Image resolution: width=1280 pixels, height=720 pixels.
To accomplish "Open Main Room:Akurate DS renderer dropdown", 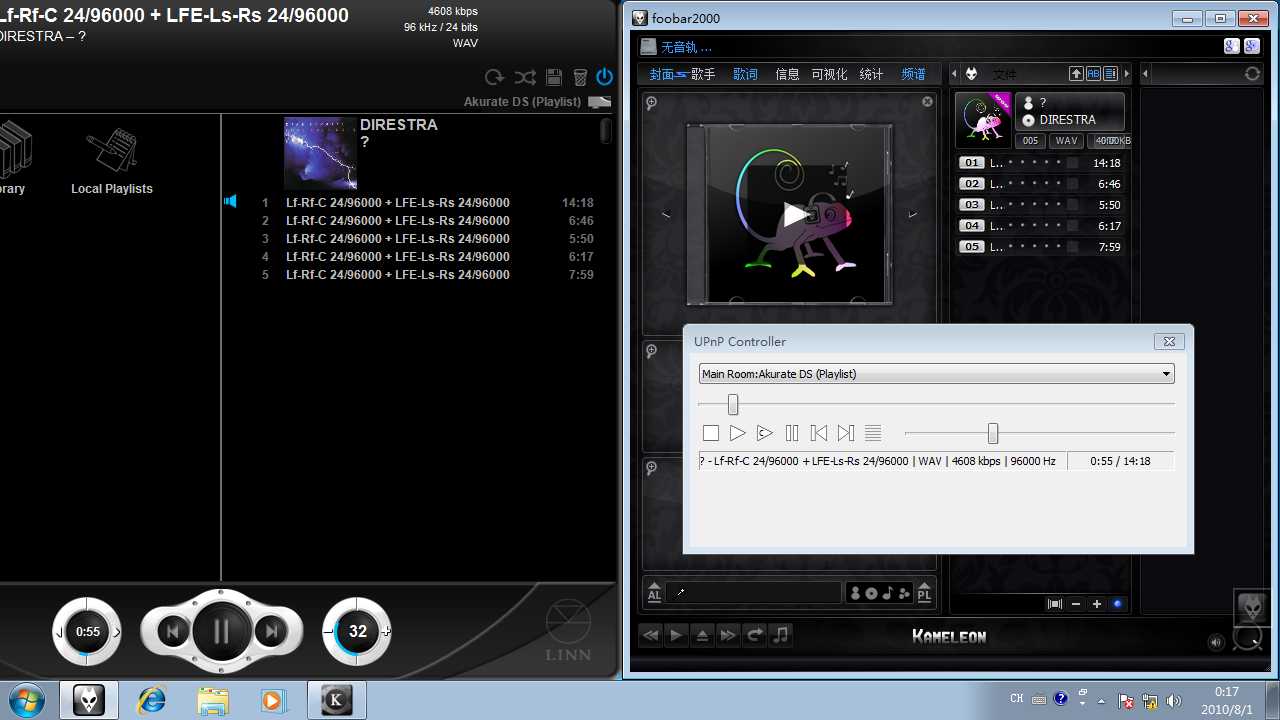I will click(937, 374).
